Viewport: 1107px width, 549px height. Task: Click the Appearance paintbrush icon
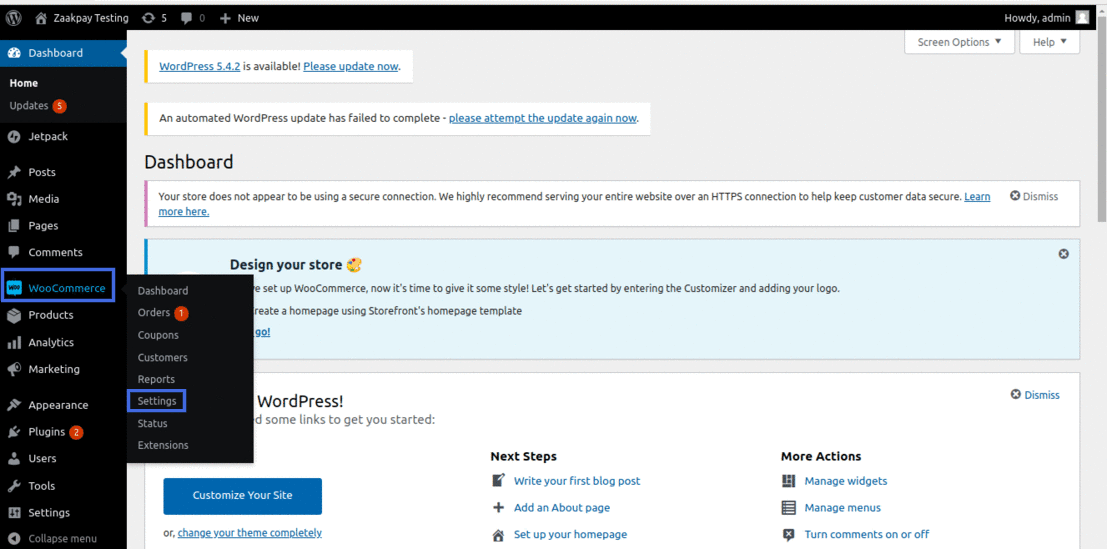click(x=13, y=405)
